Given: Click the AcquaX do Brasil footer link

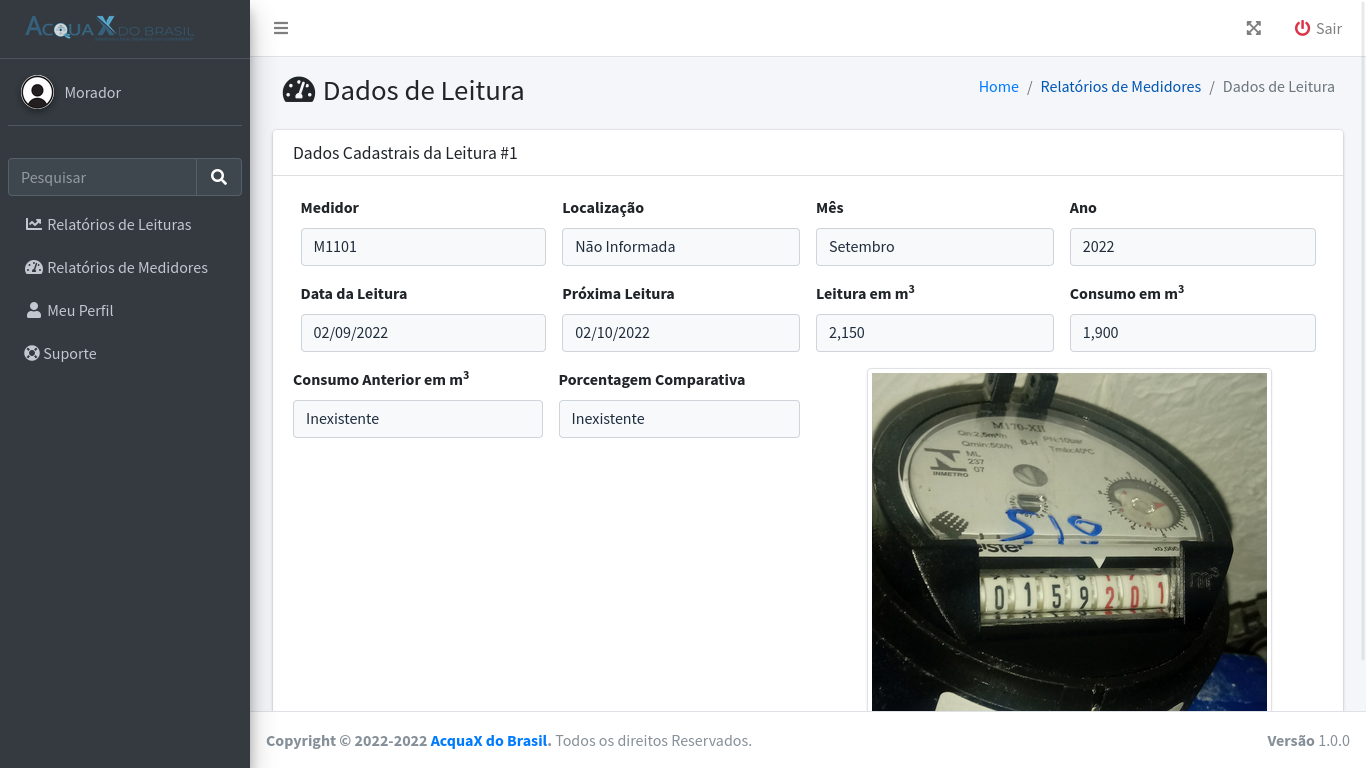Looking at the screenshot, I should point(490,740).
